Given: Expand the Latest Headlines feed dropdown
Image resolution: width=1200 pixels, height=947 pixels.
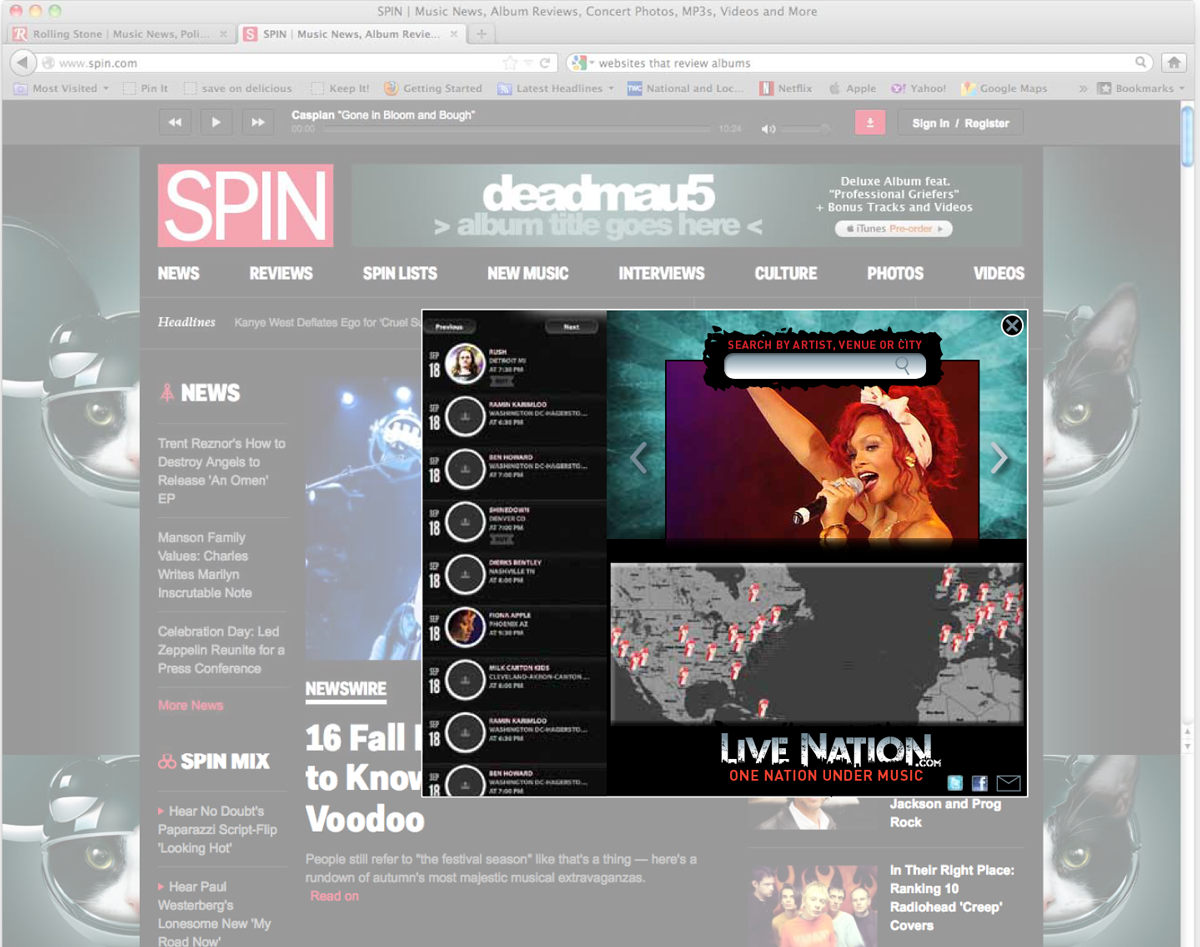Looking at the screenshot, I should (555, 88).
